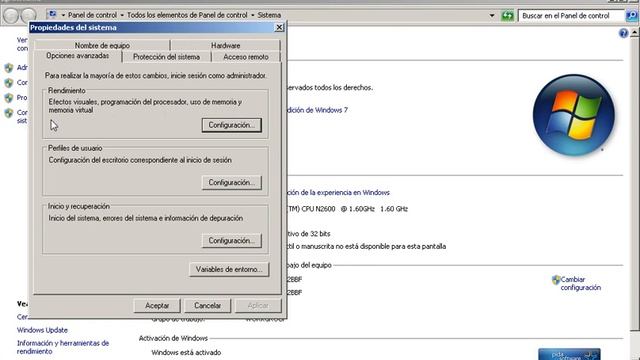Focus Buscar en el Panel de control field
This screenshot has width=640, height=360.
point(571,16)
